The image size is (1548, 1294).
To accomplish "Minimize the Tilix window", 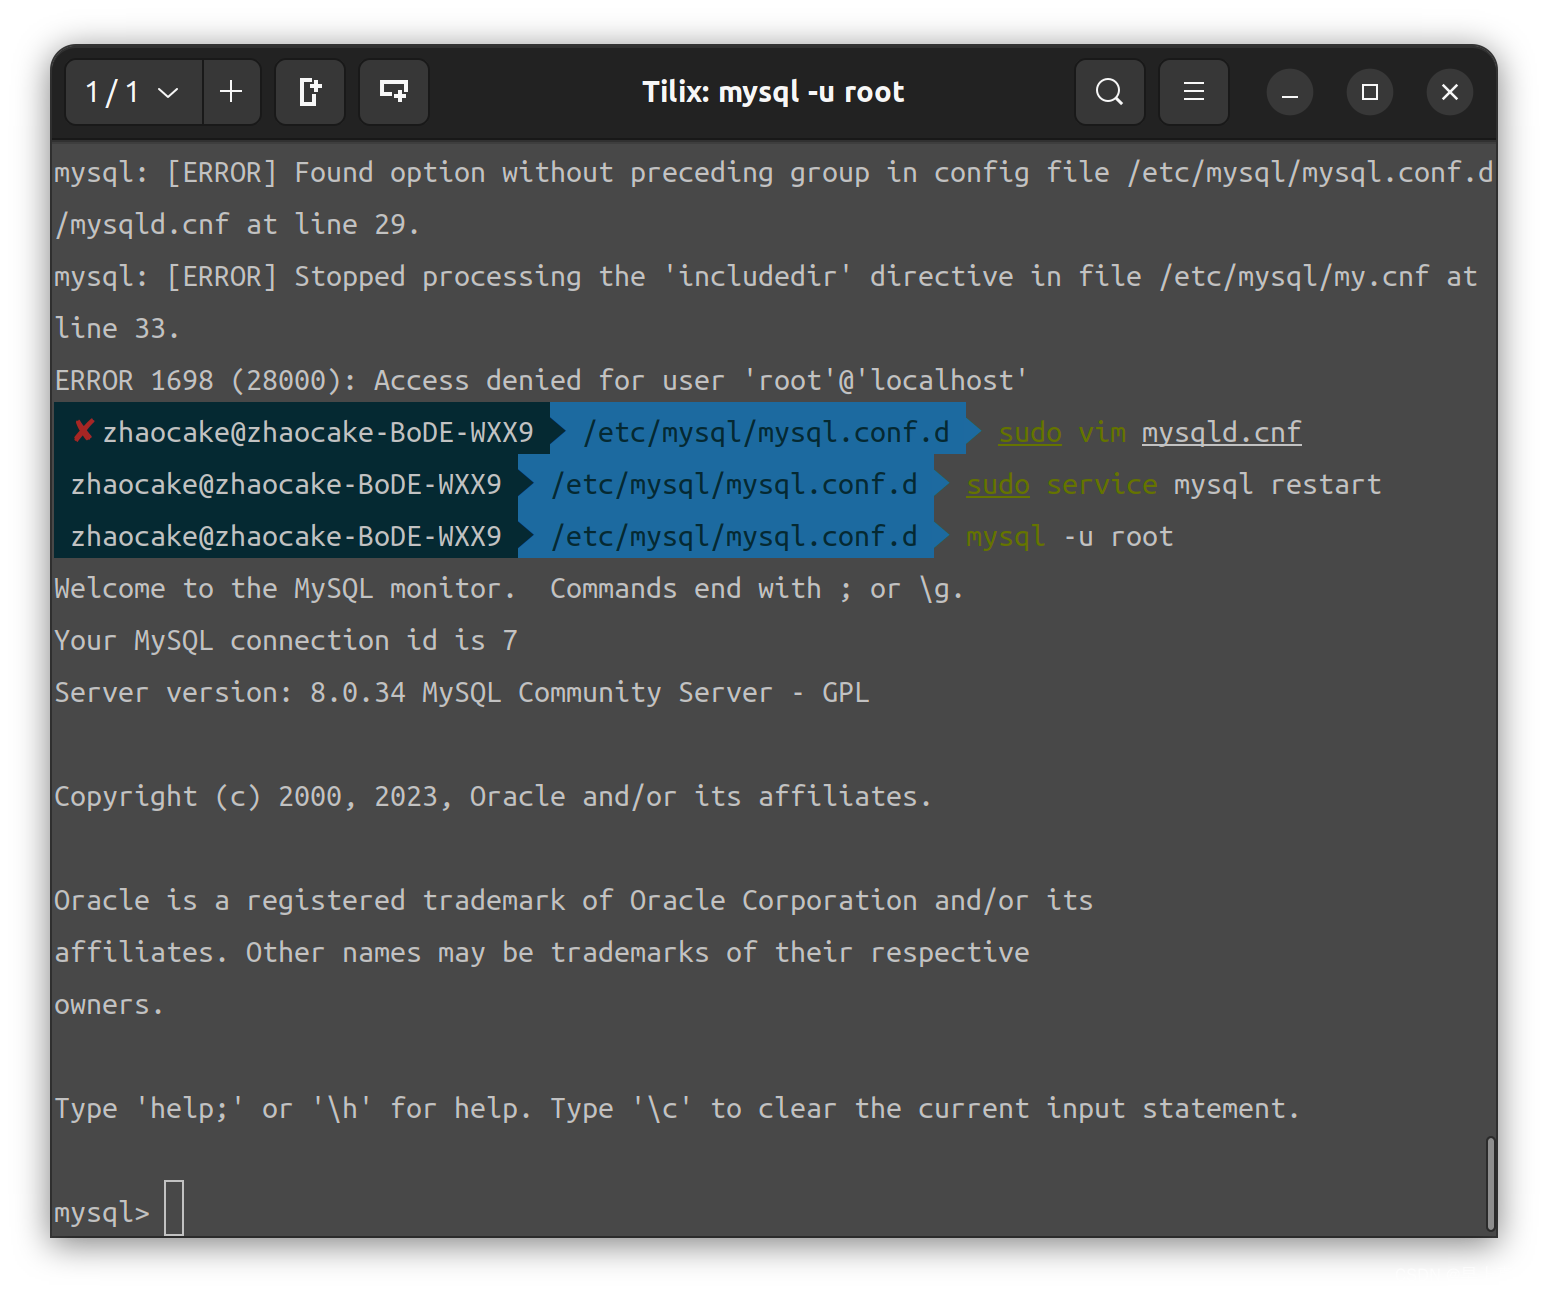I will pos(1290,93).
